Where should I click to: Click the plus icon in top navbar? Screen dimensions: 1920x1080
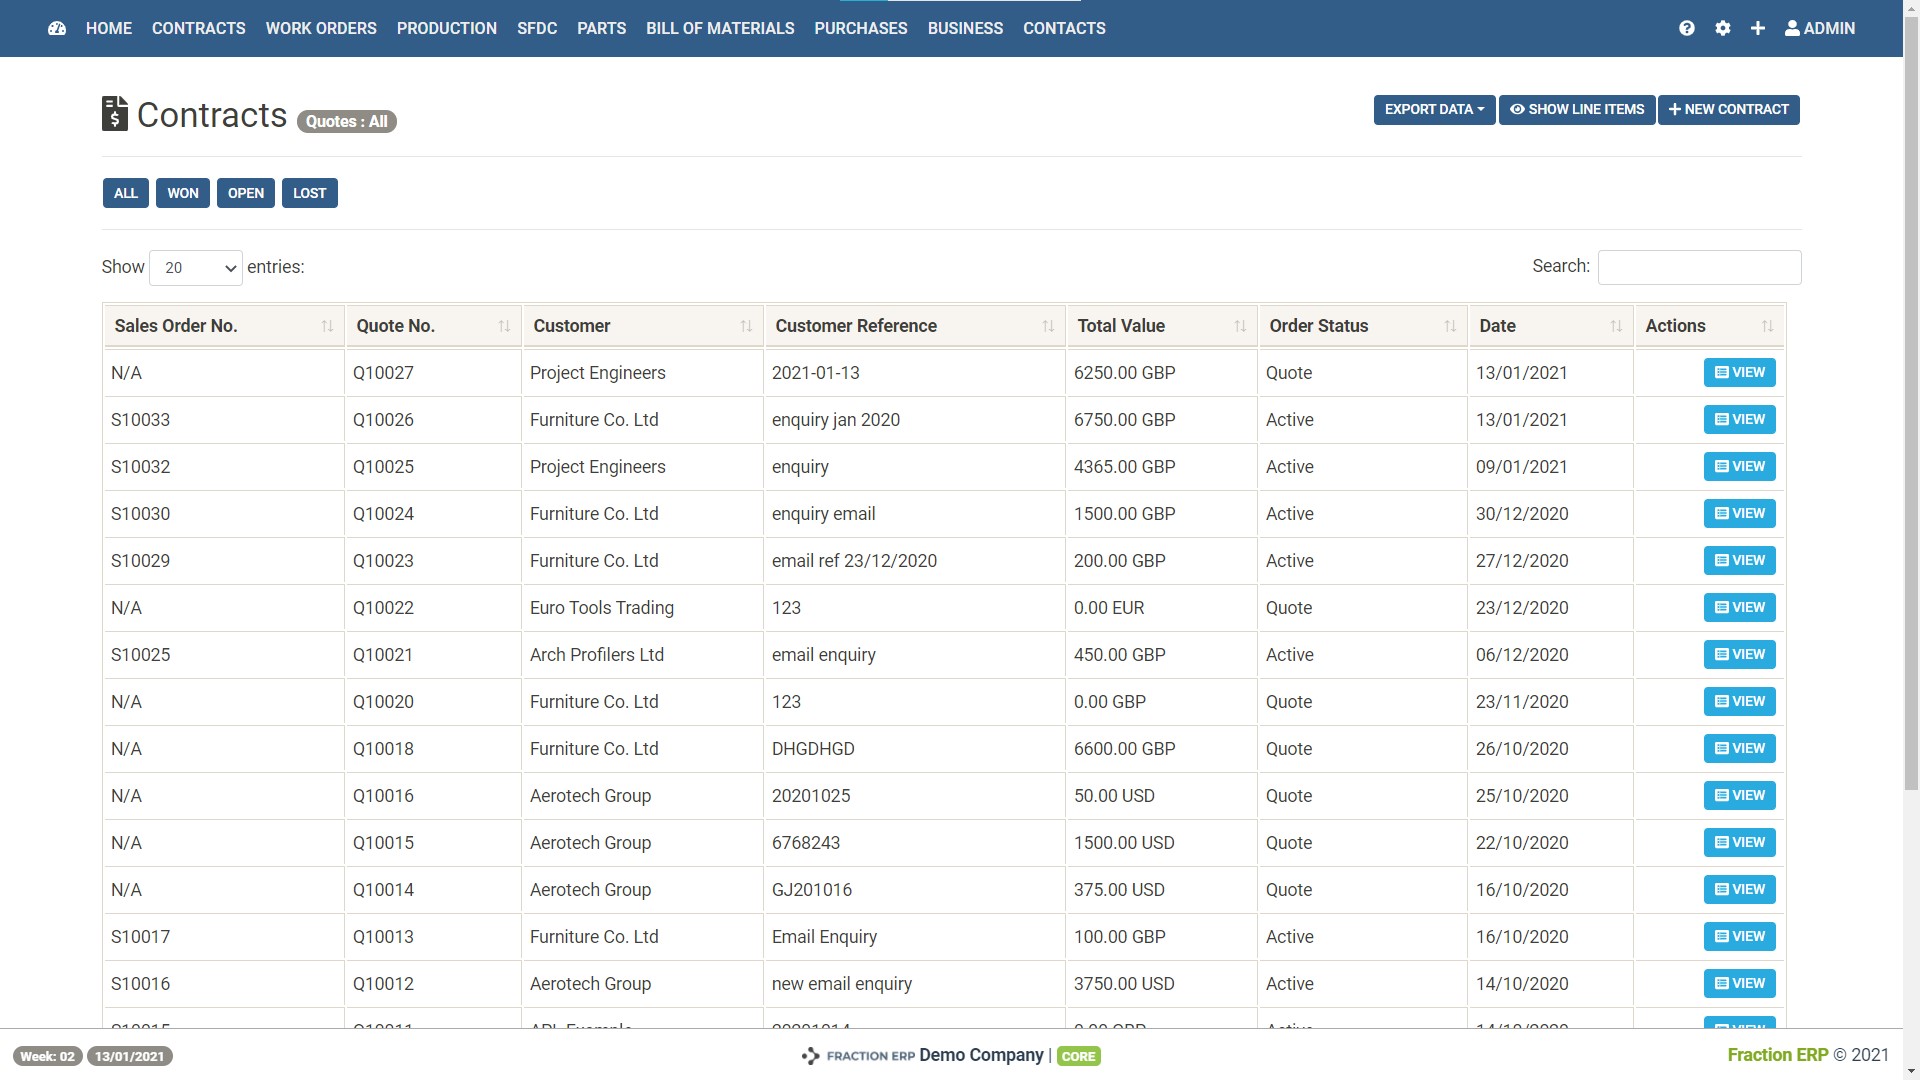tap(1757, 28)
